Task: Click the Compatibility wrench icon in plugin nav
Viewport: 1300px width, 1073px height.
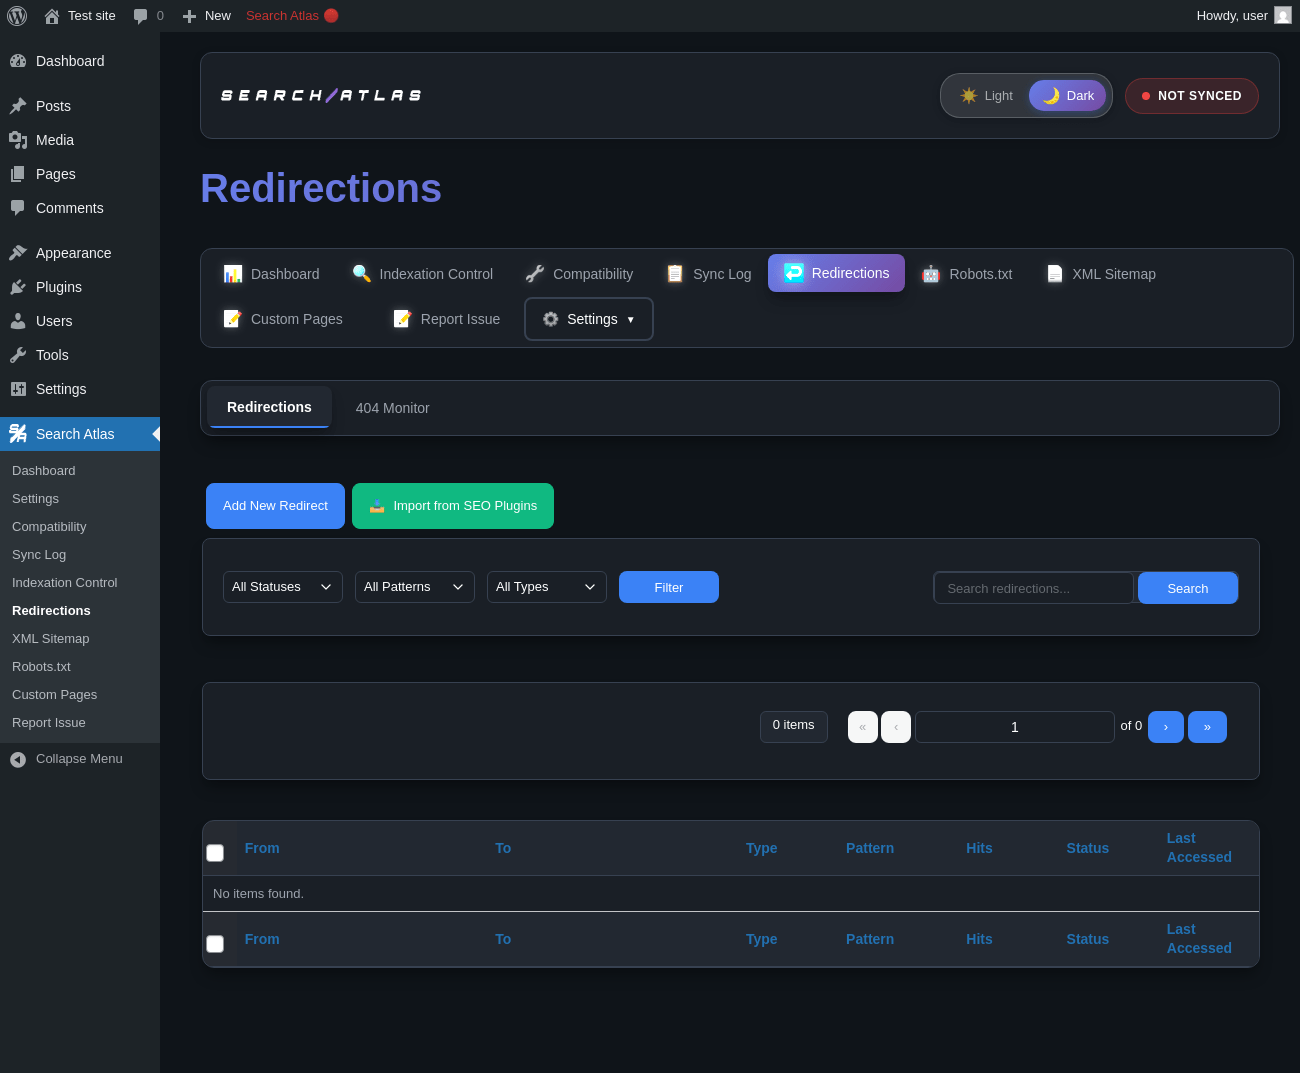Action: click(535, 273)
